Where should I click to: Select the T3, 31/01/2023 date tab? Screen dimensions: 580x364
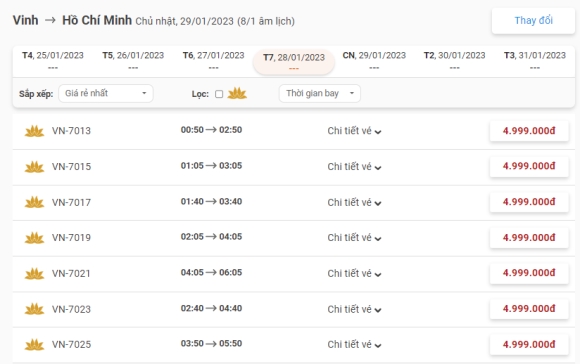pyautogui.click(x=535, y=60)
